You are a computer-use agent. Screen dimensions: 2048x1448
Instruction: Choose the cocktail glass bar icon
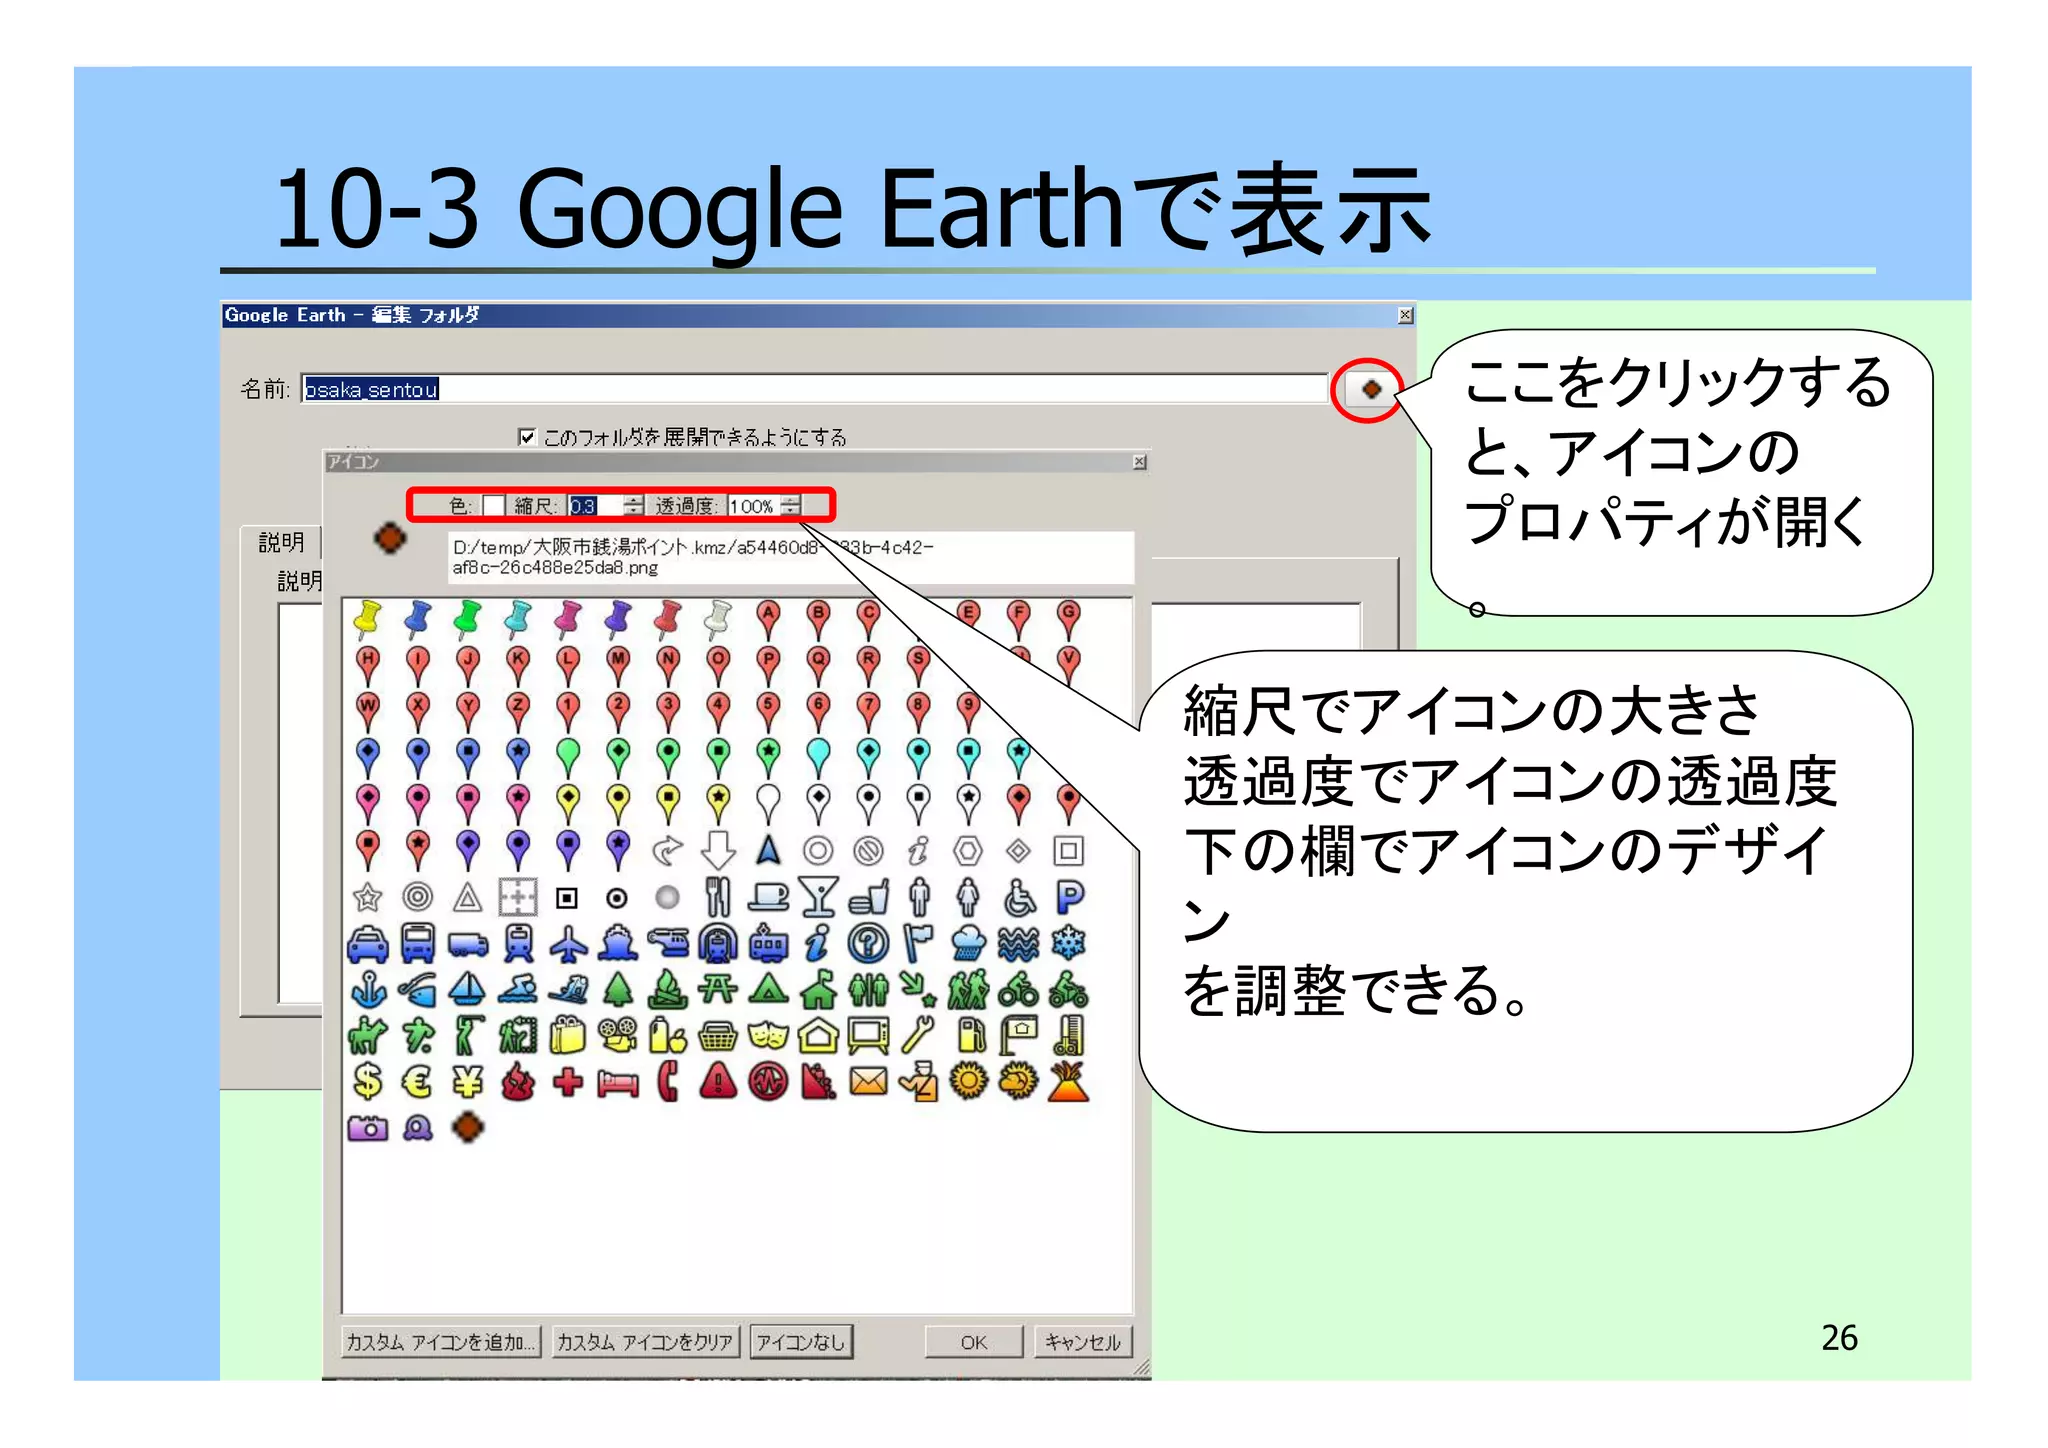tap(818, 897)
